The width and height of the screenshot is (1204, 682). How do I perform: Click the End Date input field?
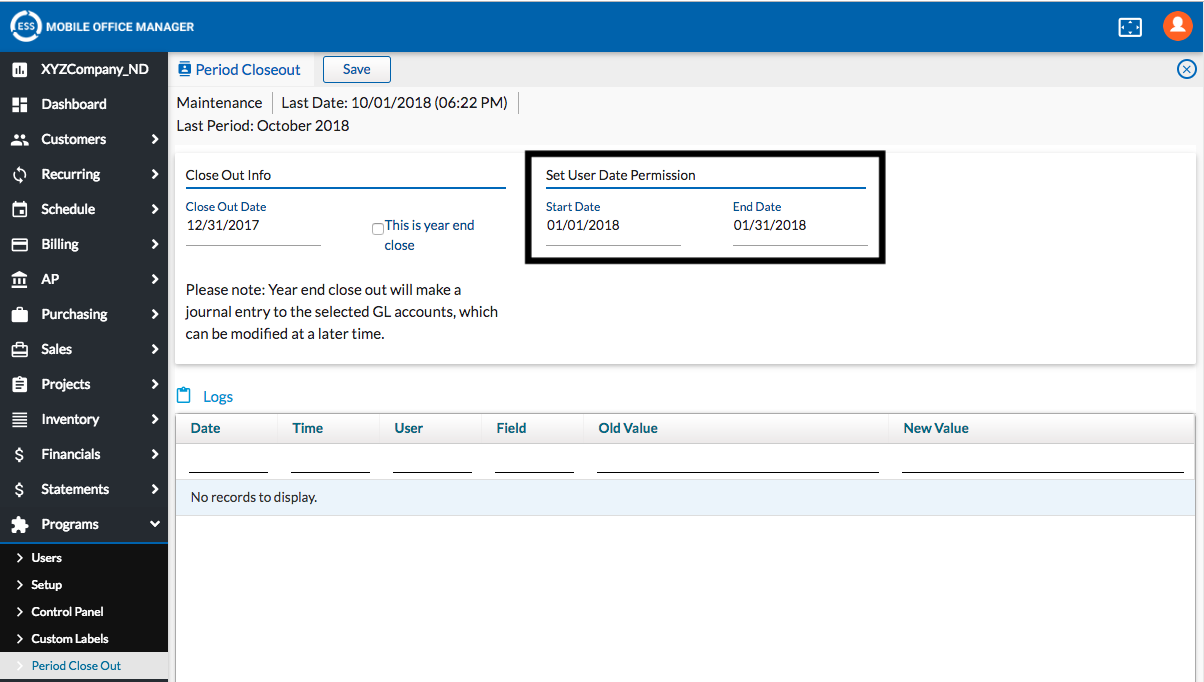[x=800, y=226]
